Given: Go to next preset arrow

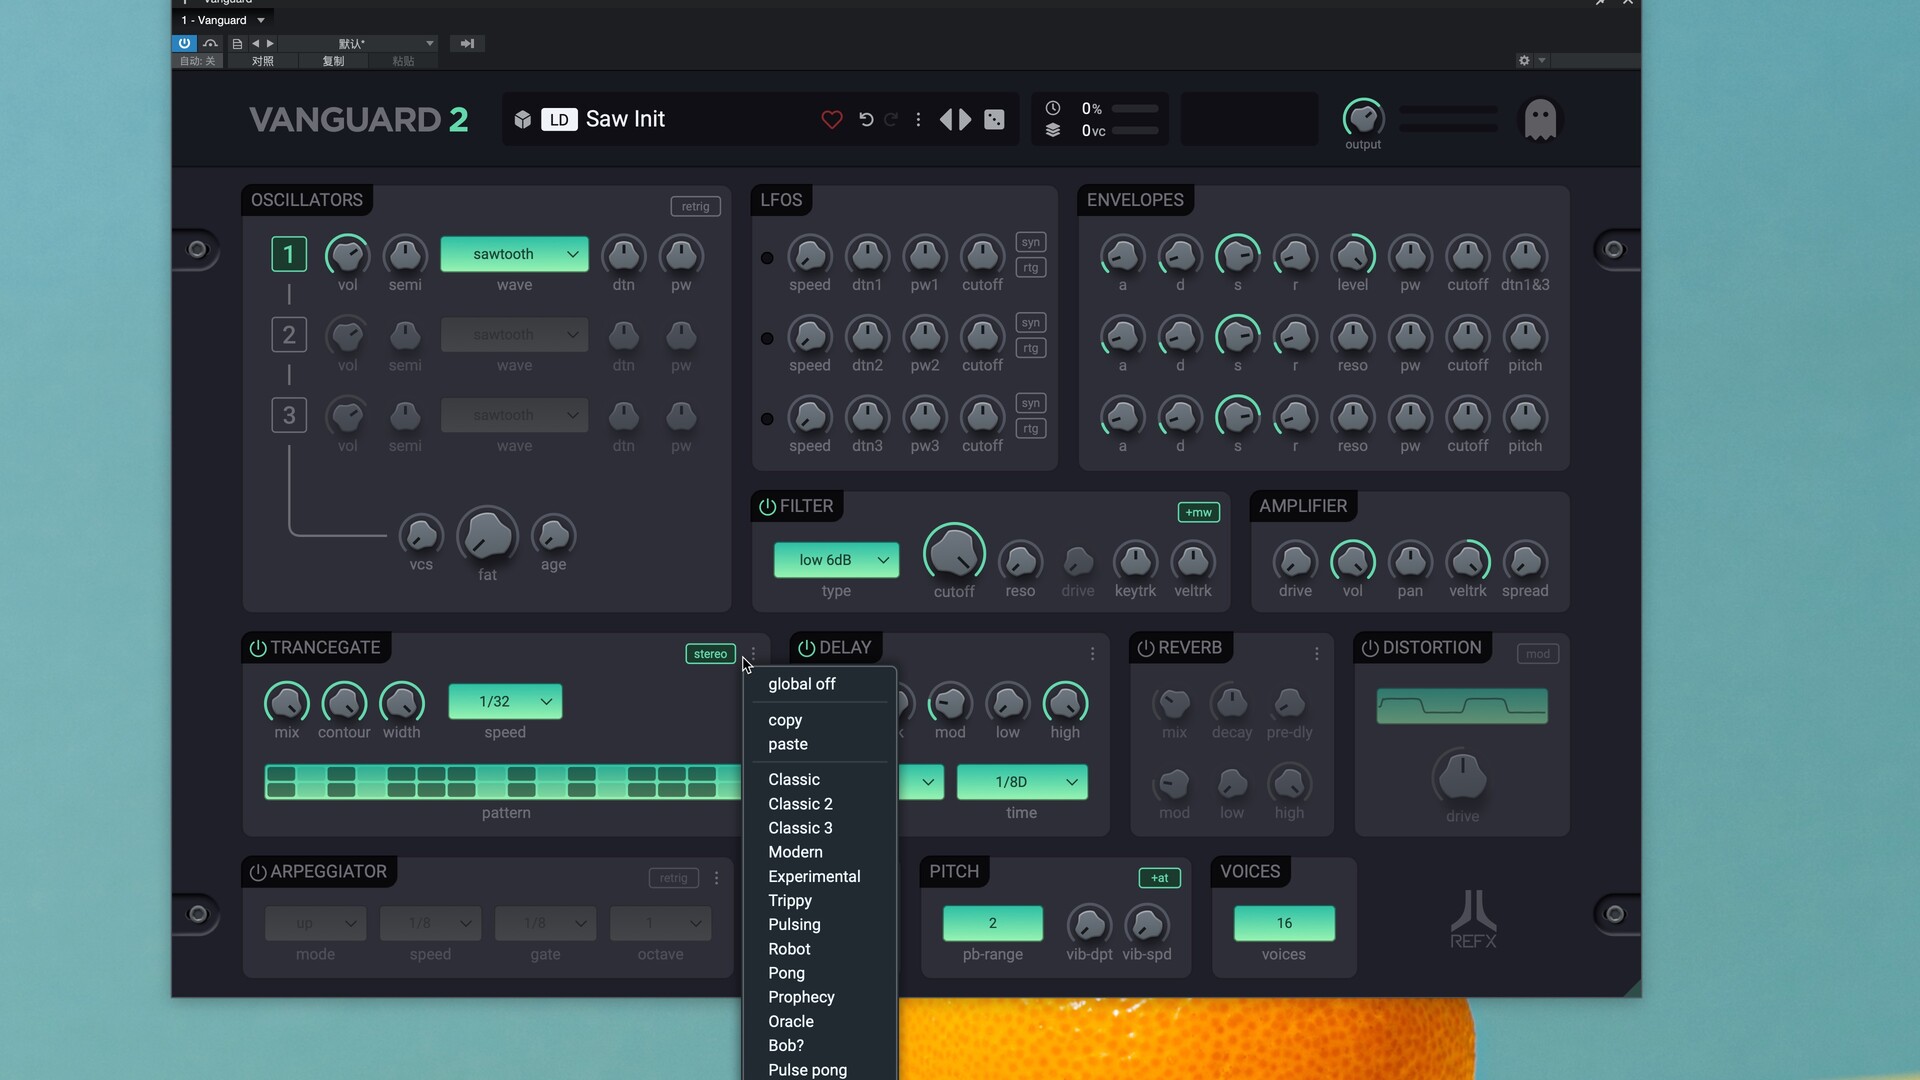Looking at the screenshot, I should click(965, 120).
